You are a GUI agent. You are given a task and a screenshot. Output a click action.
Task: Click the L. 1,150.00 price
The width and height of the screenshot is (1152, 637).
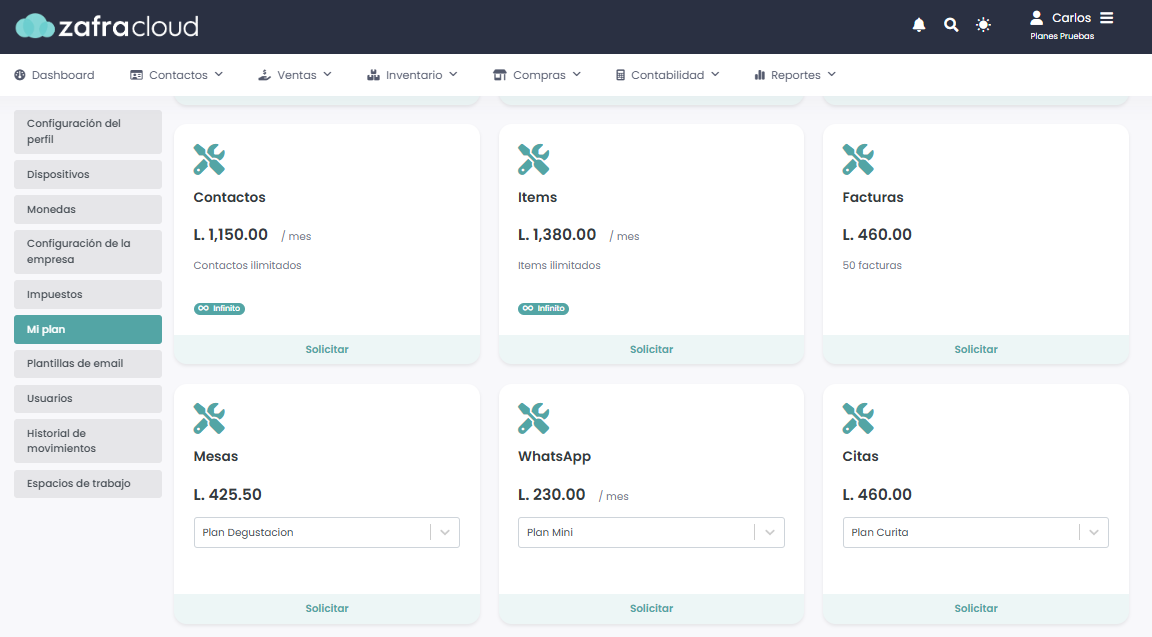coord(231,235)
